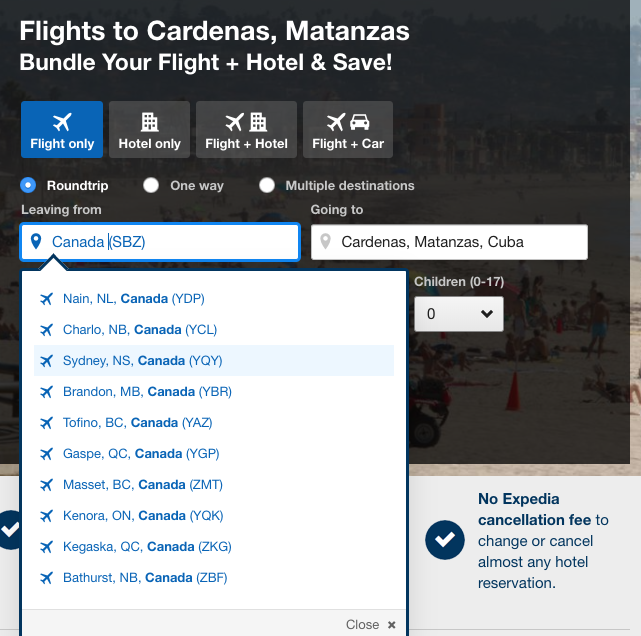Click the location pin icon in Leaving from

click(x=36, y=242)
